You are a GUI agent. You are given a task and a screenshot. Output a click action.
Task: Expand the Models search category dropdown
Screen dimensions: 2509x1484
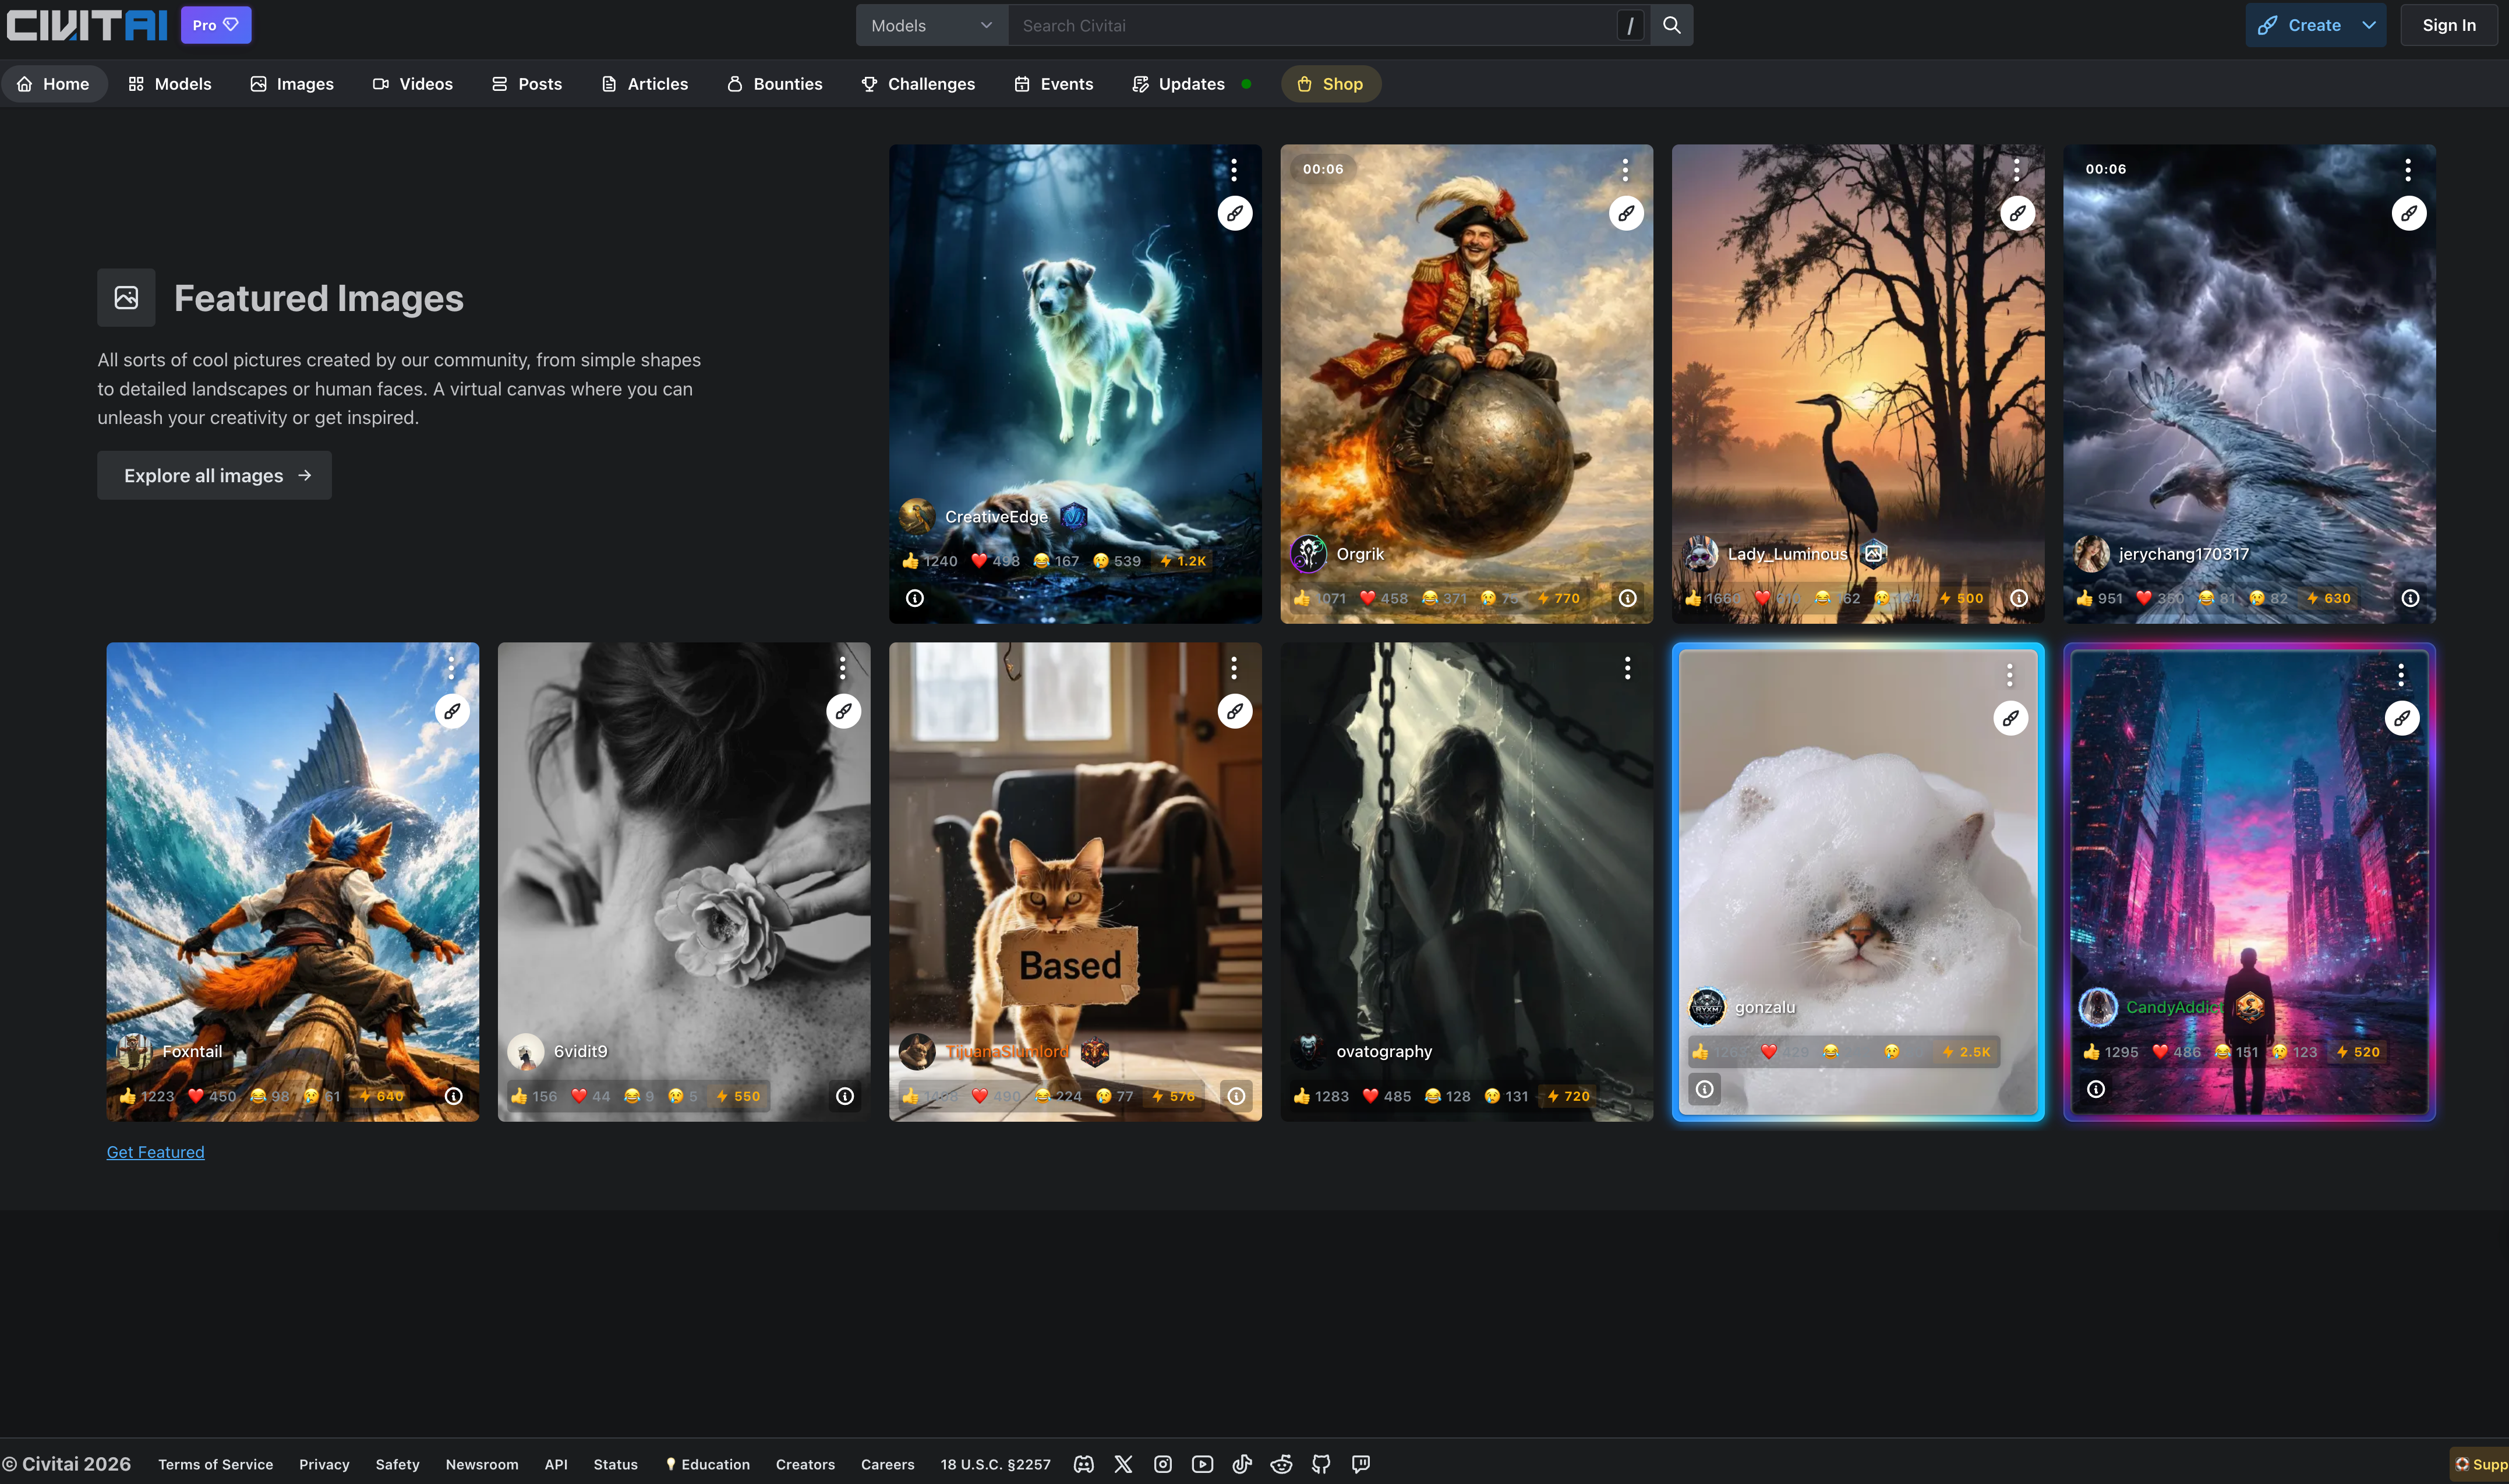pos(931,25)
